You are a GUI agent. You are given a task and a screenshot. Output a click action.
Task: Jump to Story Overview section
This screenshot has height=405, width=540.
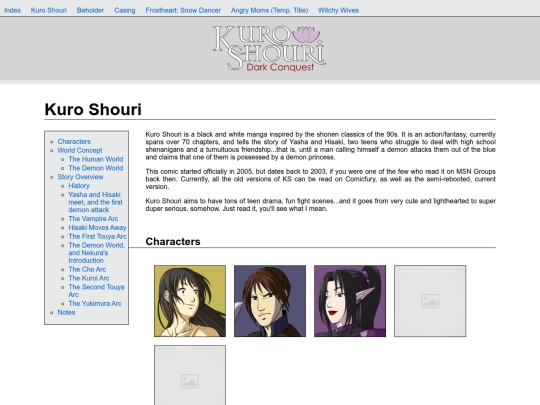[x=80, y=177]
